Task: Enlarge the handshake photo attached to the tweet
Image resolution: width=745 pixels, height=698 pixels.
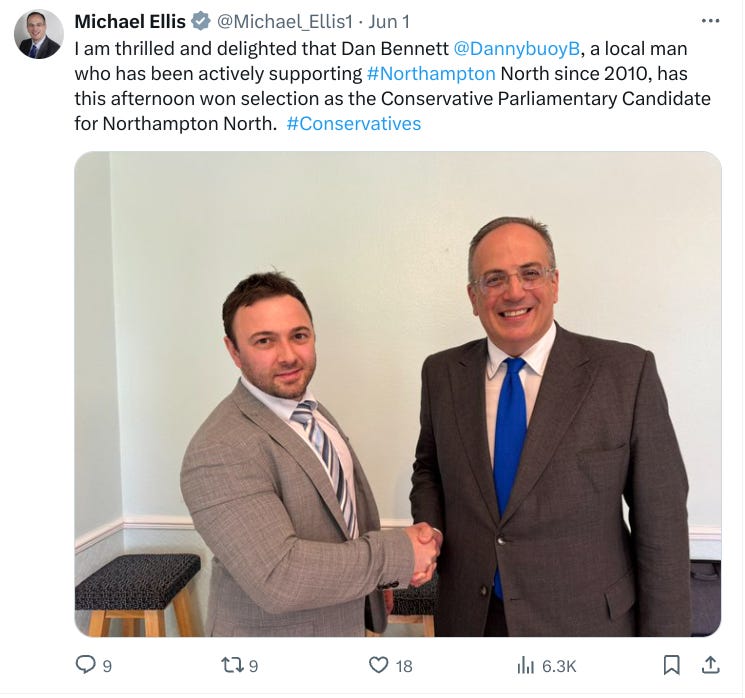Action: [398, 394]
